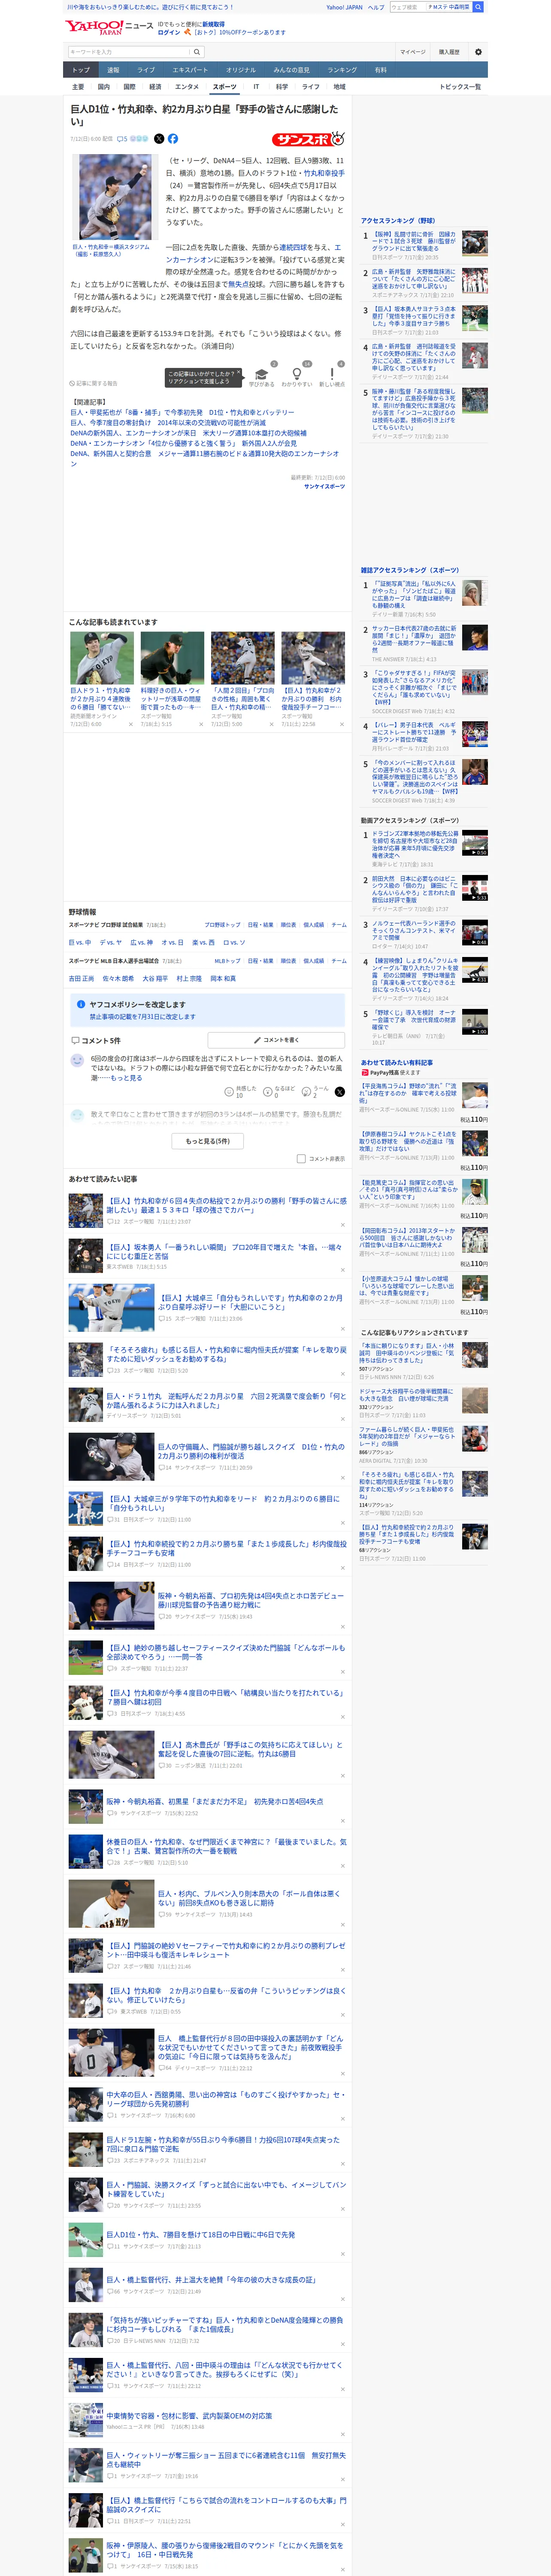The width and height of the screenshot is (551, 2576).
Task: Expand first comment with もっと見る
Action: 126,1078
